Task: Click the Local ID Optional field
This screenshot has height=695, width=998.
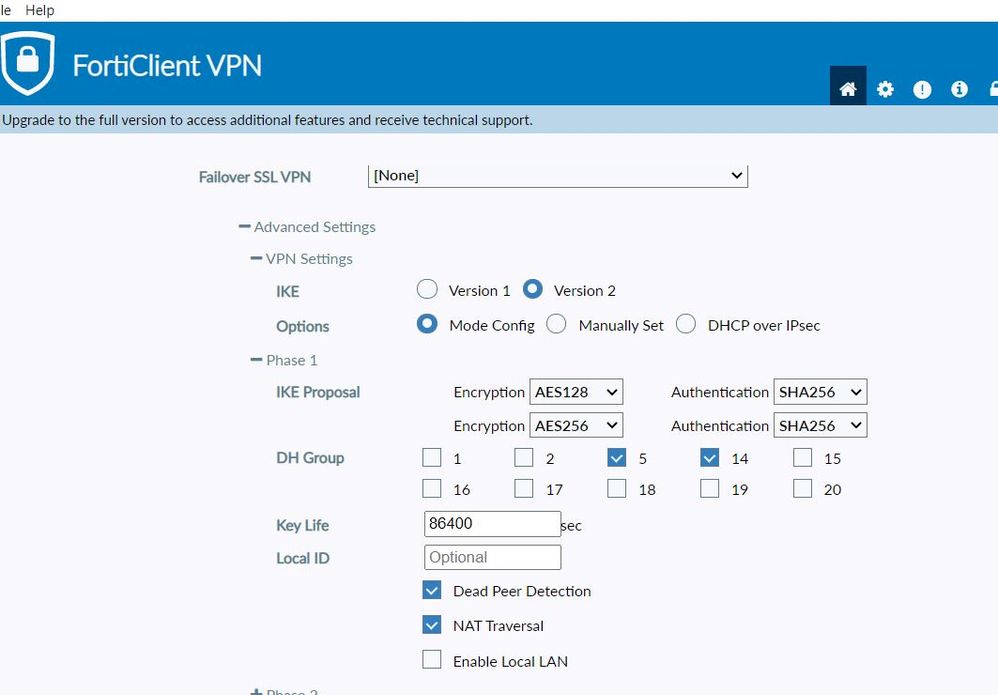Action: click(x=493, y=558)
